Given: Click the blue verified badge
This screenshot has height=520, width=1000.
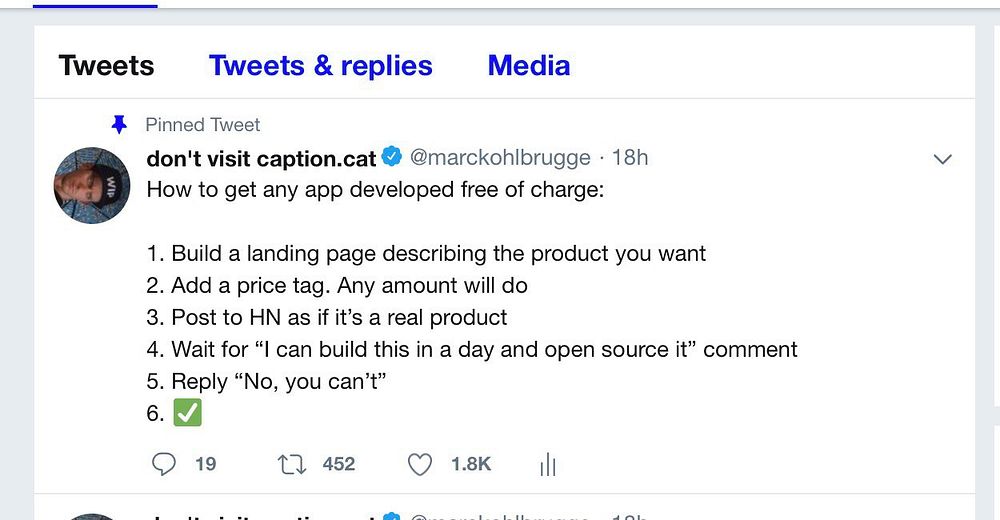Looking at the screenshot, I should tap(393, 157).
